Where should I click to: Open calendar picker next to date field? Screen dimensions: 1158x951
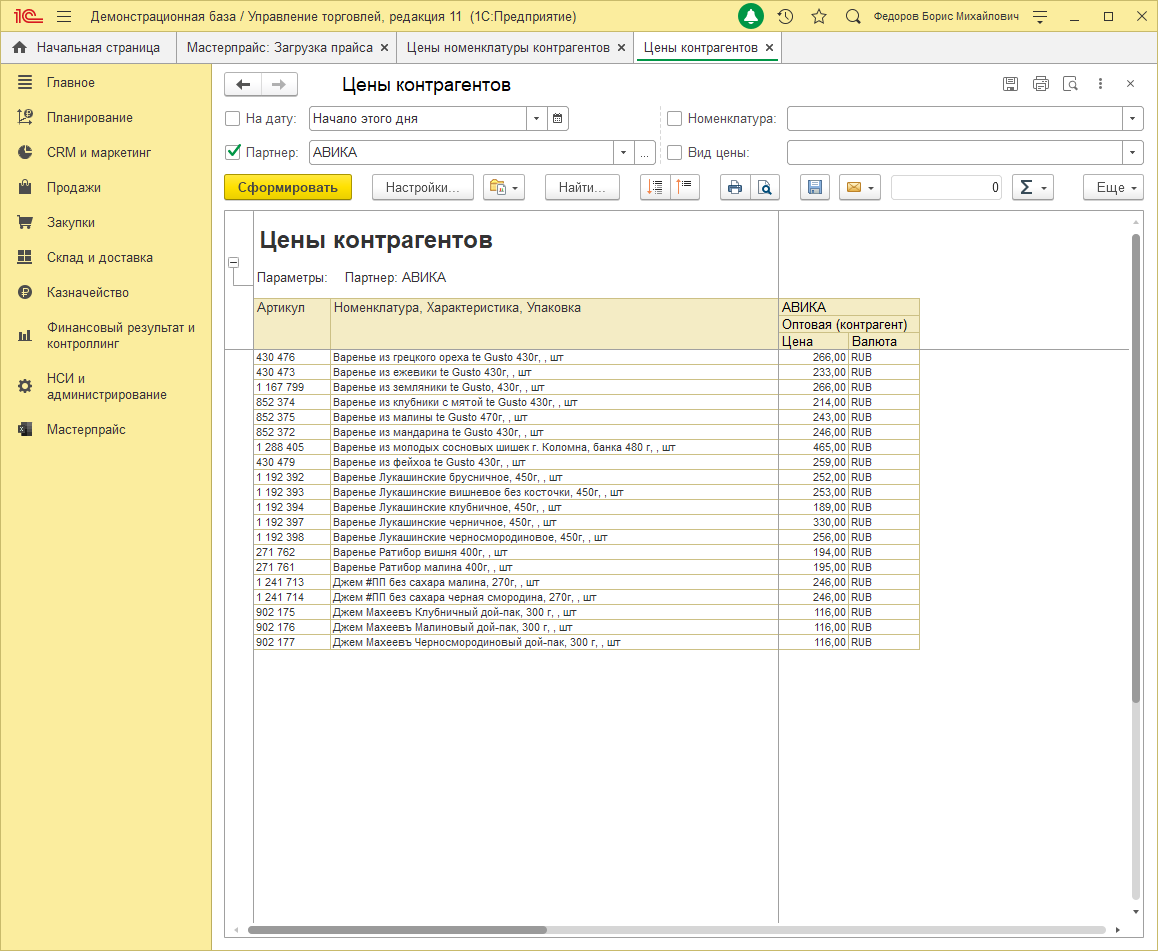[558, 118]
